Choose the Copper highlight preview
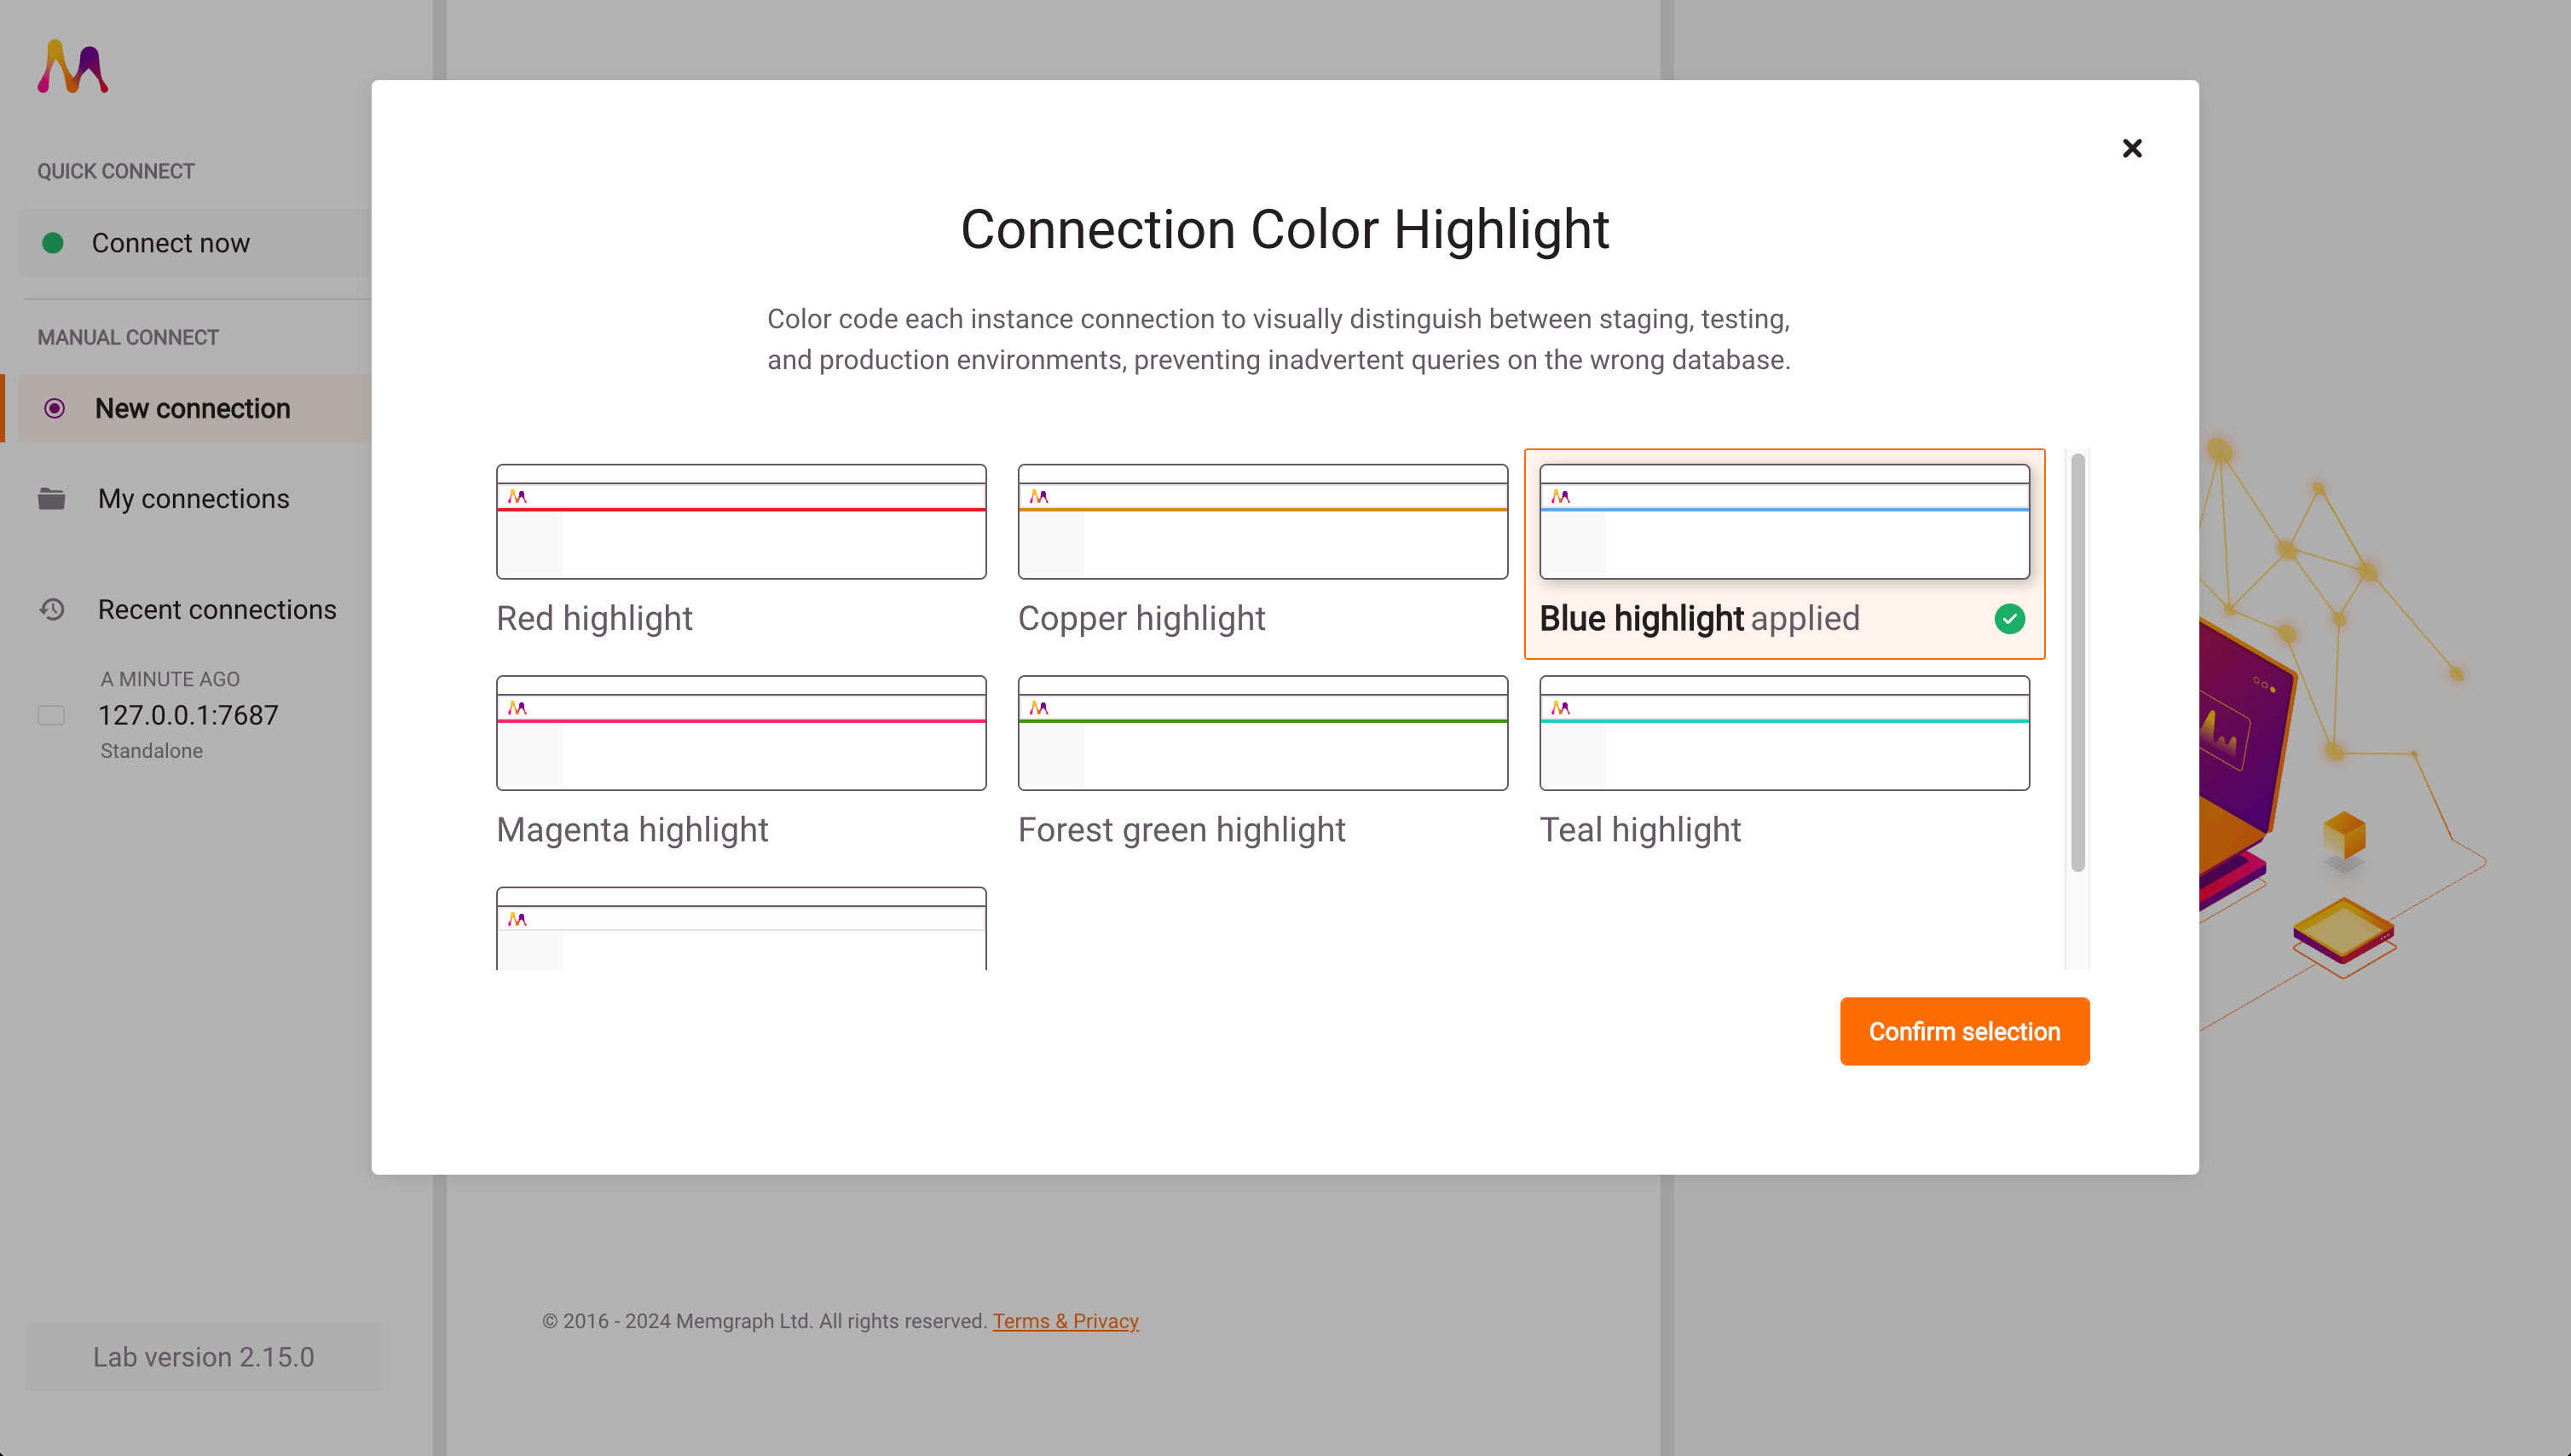2571x1456 pixels. click(1263, 521)
